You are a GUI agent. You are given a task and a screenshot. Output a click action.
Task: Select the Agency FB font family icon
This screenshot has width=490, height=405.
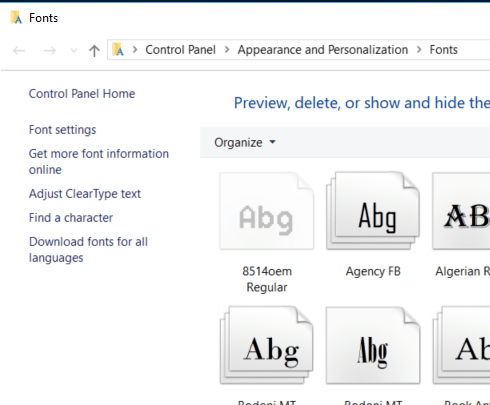pos(373,211)
